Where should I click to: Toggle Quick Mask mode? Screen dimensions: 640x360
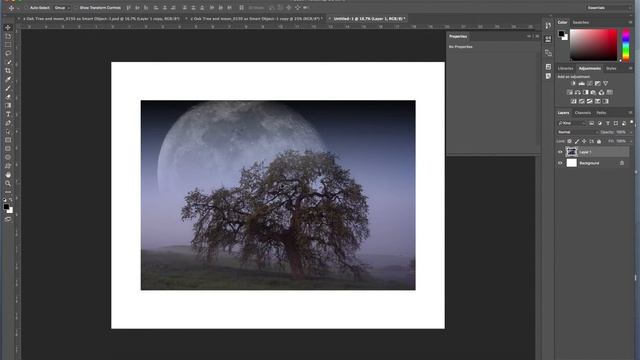click(x=8, y=219)
